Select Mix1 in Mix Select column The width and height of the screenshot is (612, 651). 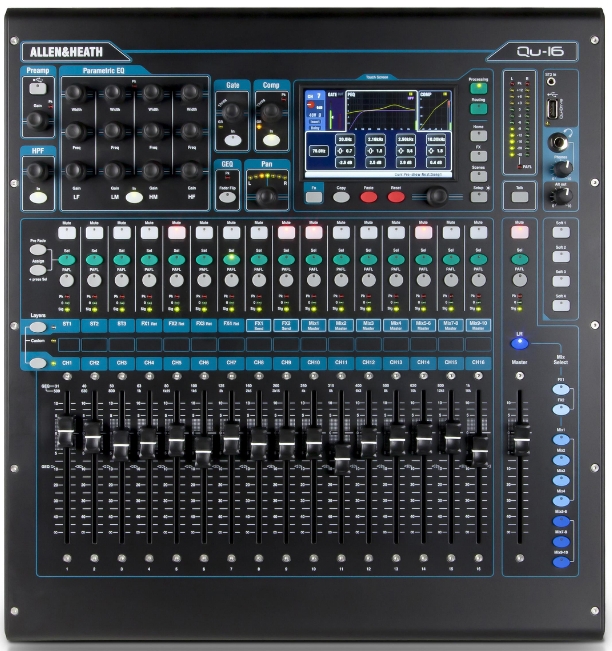561,440
